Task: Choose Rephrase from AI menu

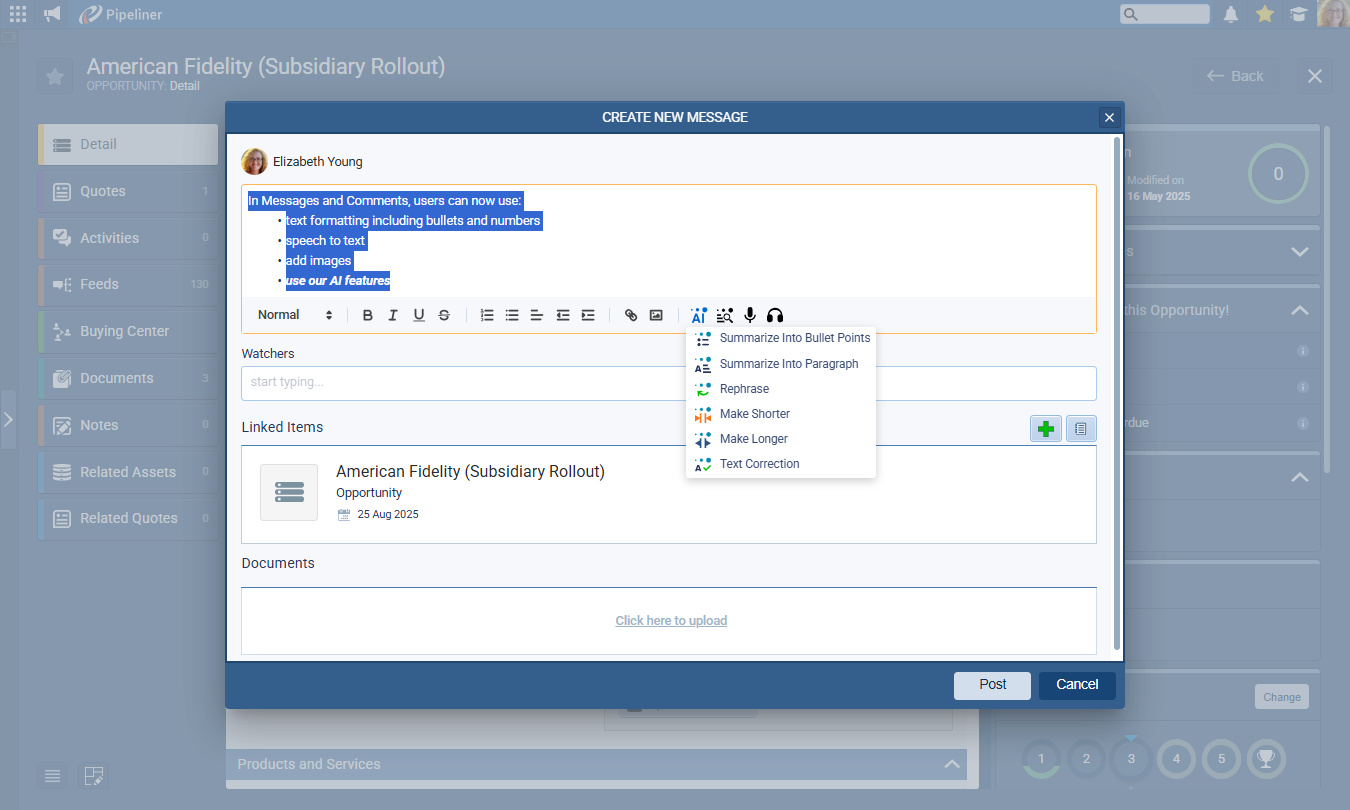Action: pos(781,389)
